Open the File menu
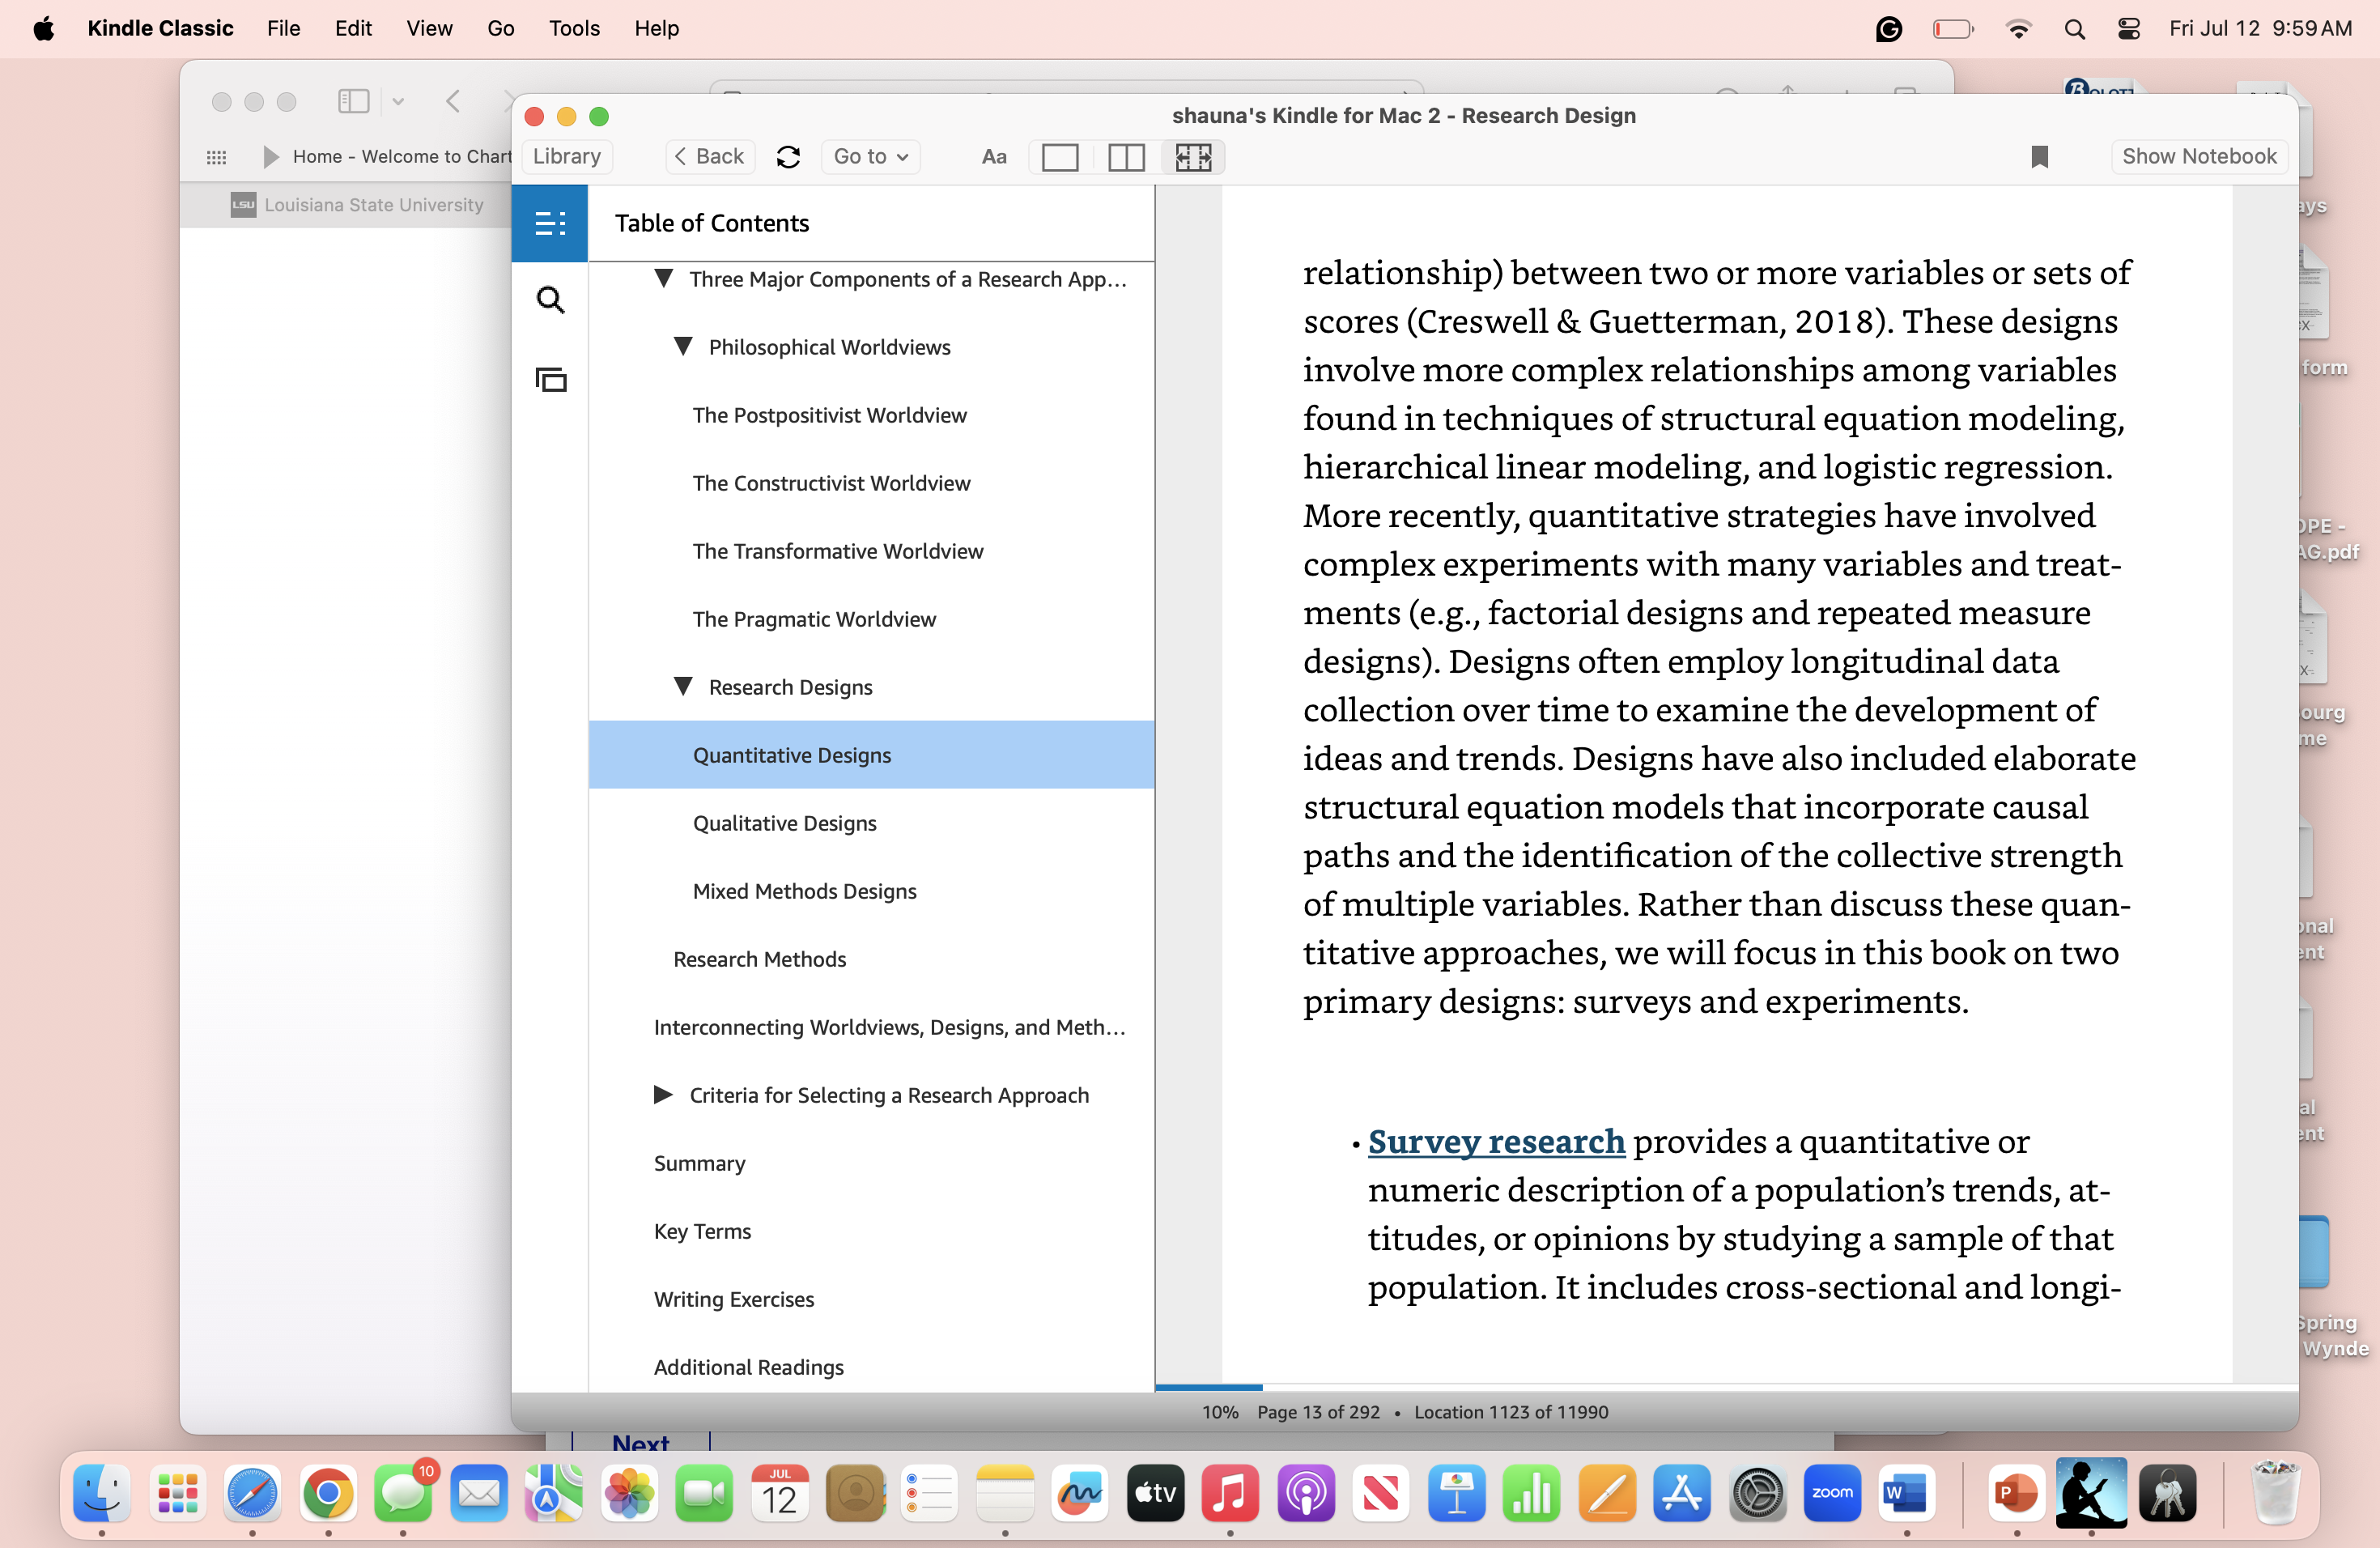 coord(283,28)
